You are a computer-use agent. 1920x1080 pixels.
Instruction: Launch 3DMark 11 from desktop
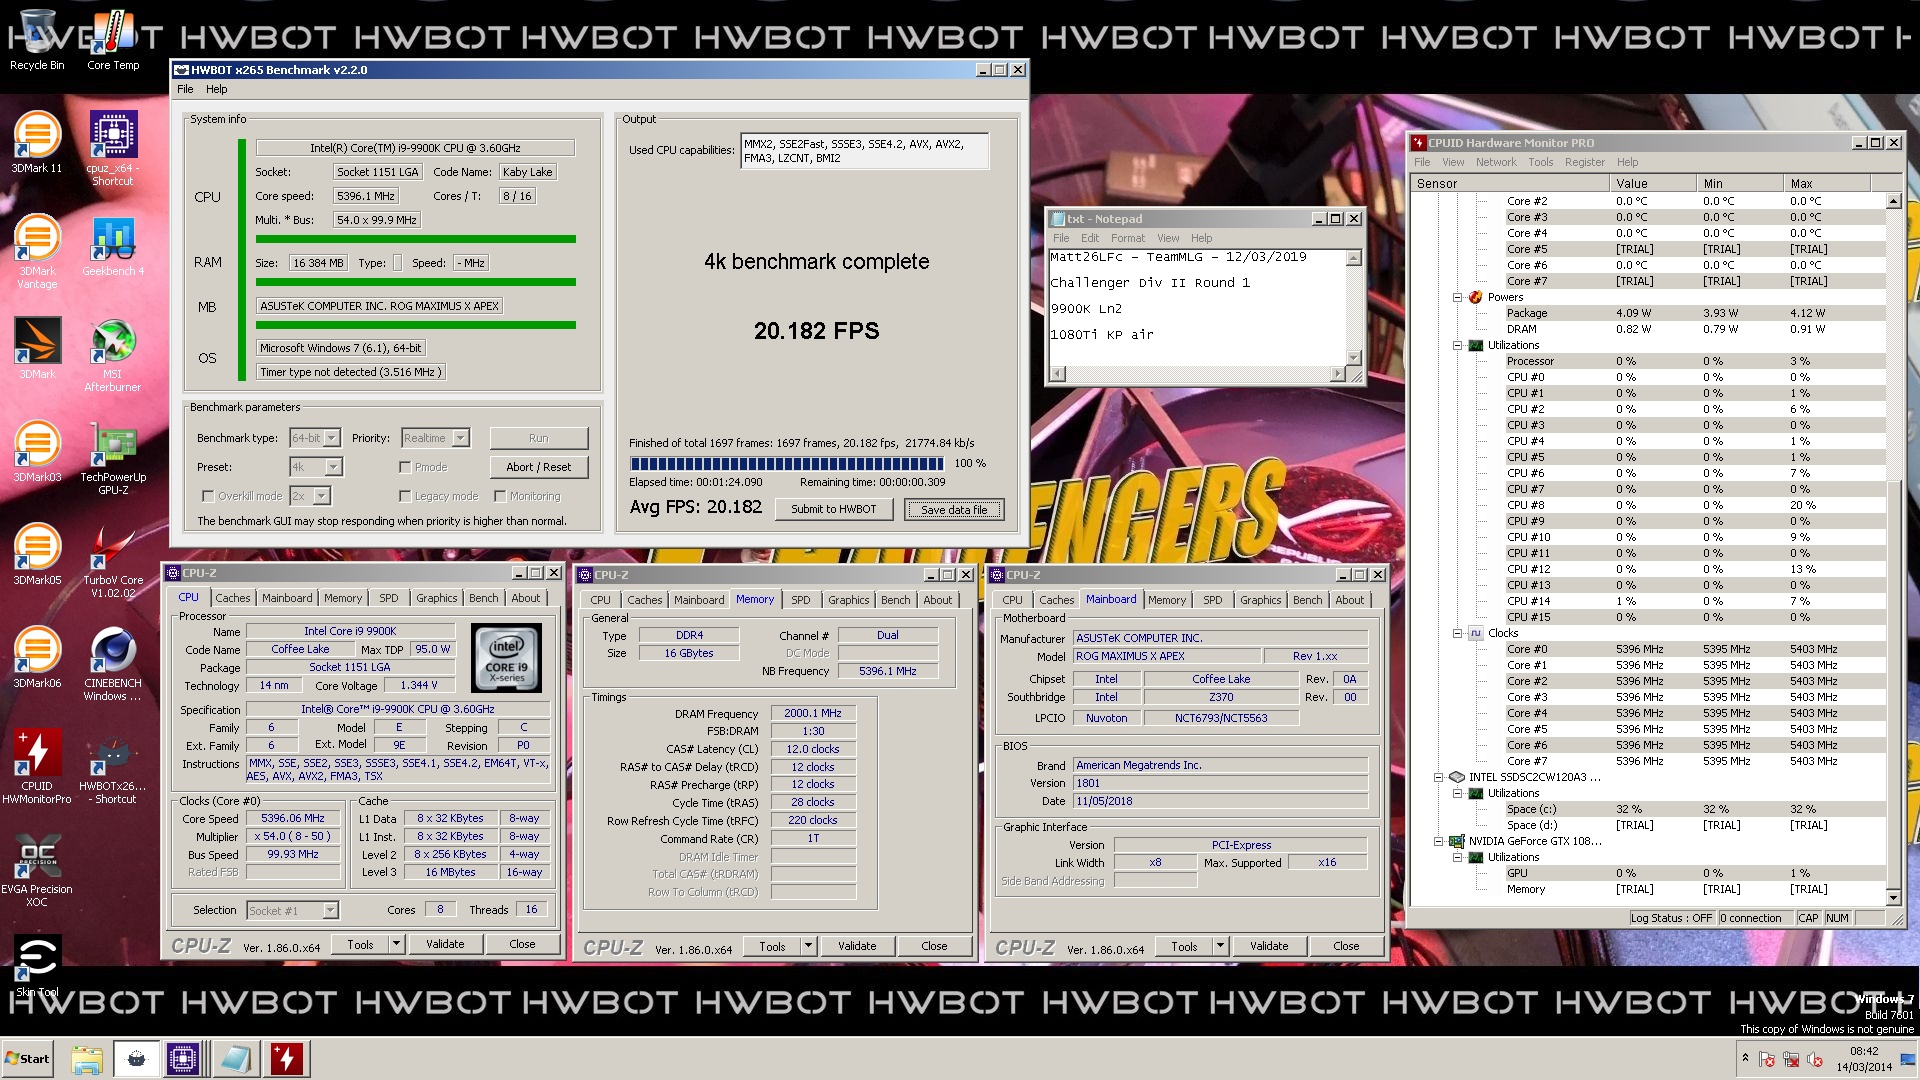(37, 142)
